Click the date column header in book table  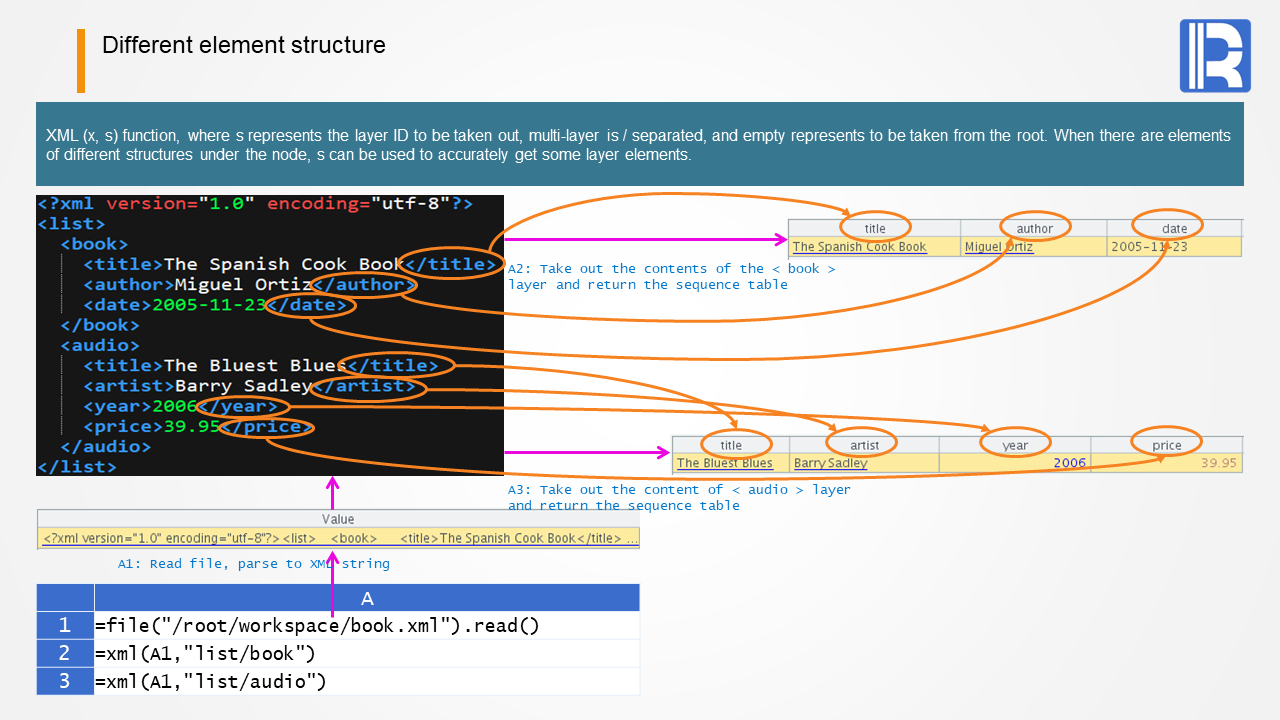pos(1174,228)
